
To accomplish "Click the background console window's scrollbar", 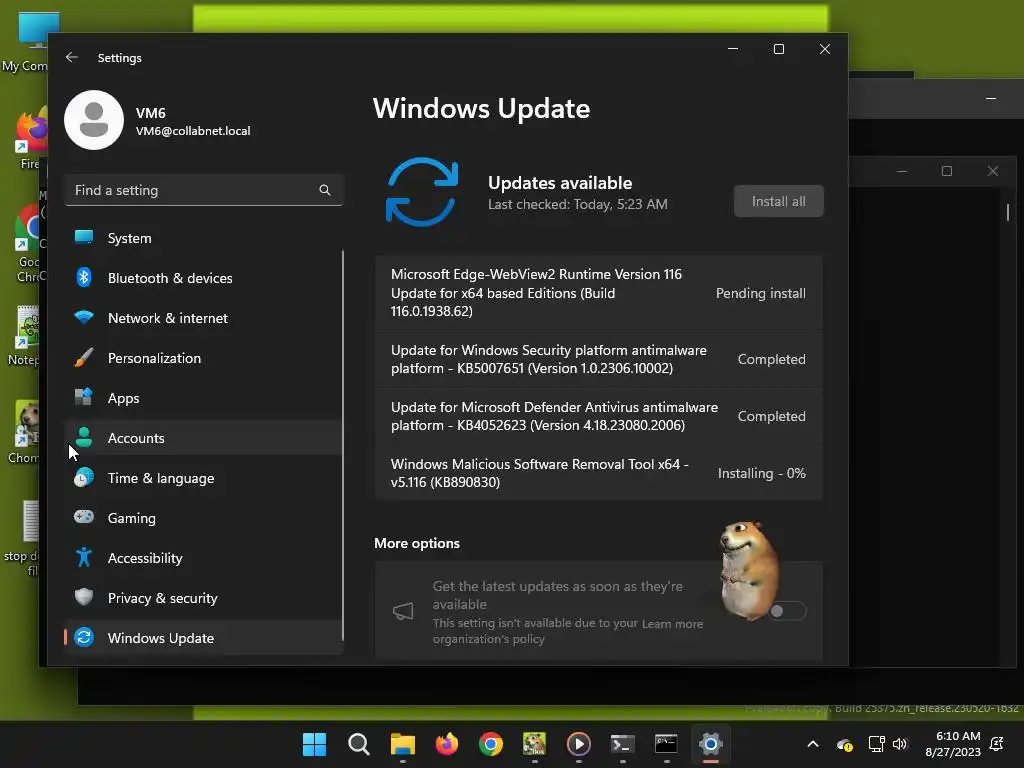I will tap(1008, 212).
